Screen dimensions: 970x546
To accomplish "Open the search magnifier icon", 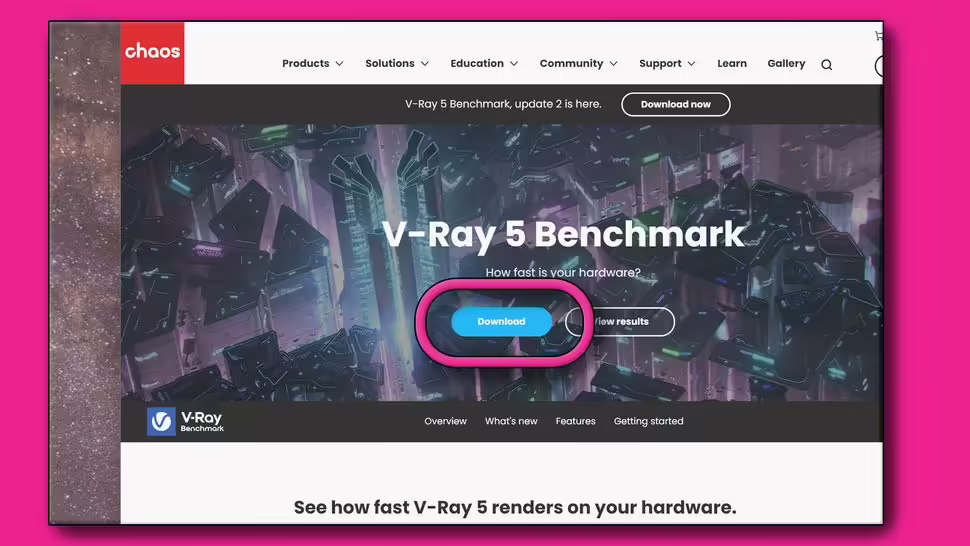I will point(826,64).
